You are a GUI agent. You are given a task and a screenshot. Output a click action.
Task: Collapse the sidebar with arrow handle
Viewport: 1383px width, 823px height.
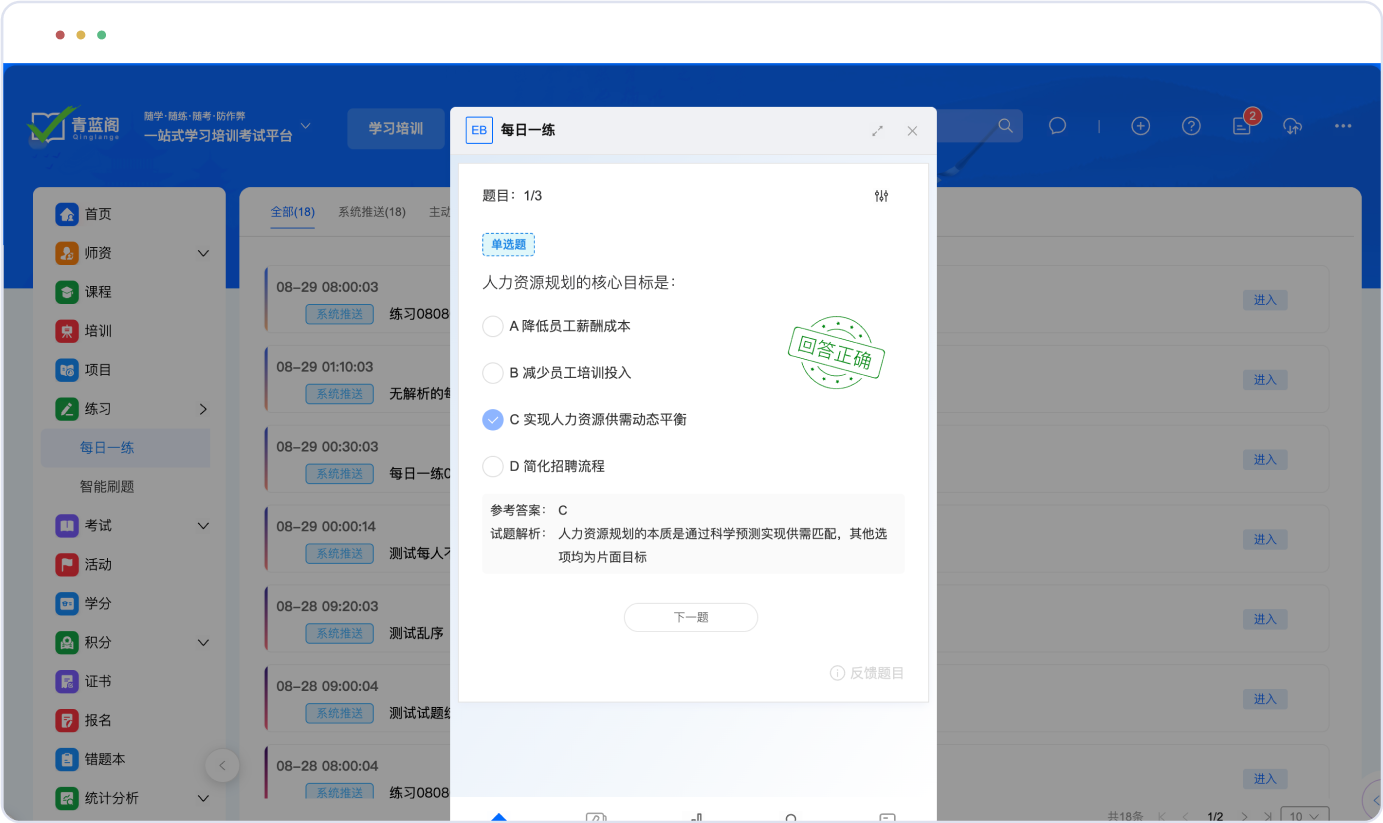[x=222, y=766]
